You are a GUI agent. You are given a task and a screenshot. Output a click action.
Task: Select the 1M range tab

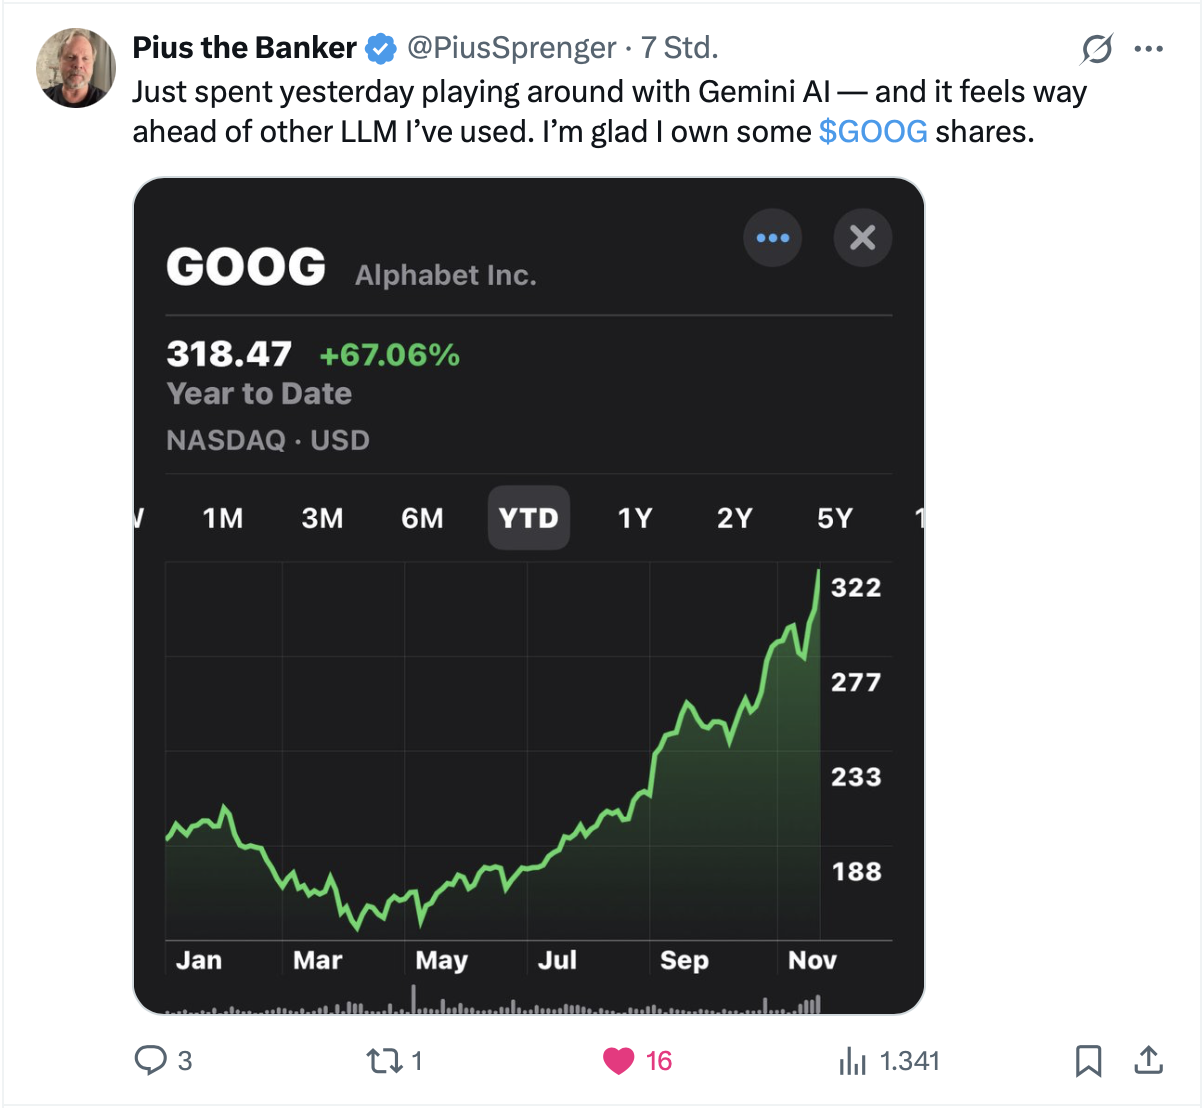(222, 518)
